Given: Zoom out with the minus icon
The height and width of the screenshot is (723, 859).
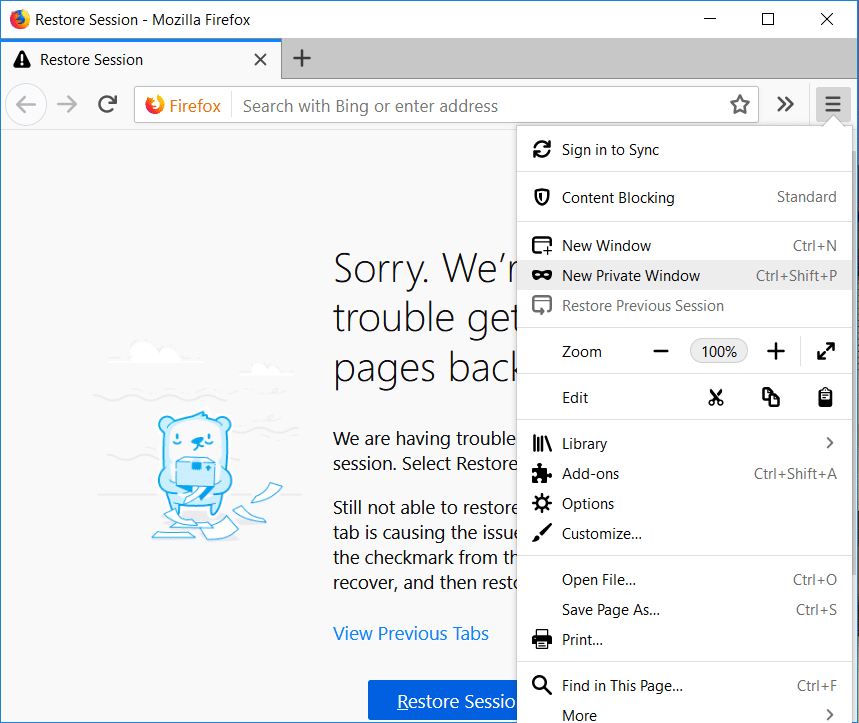Looking at the screenshot, I should pos(660,351).
